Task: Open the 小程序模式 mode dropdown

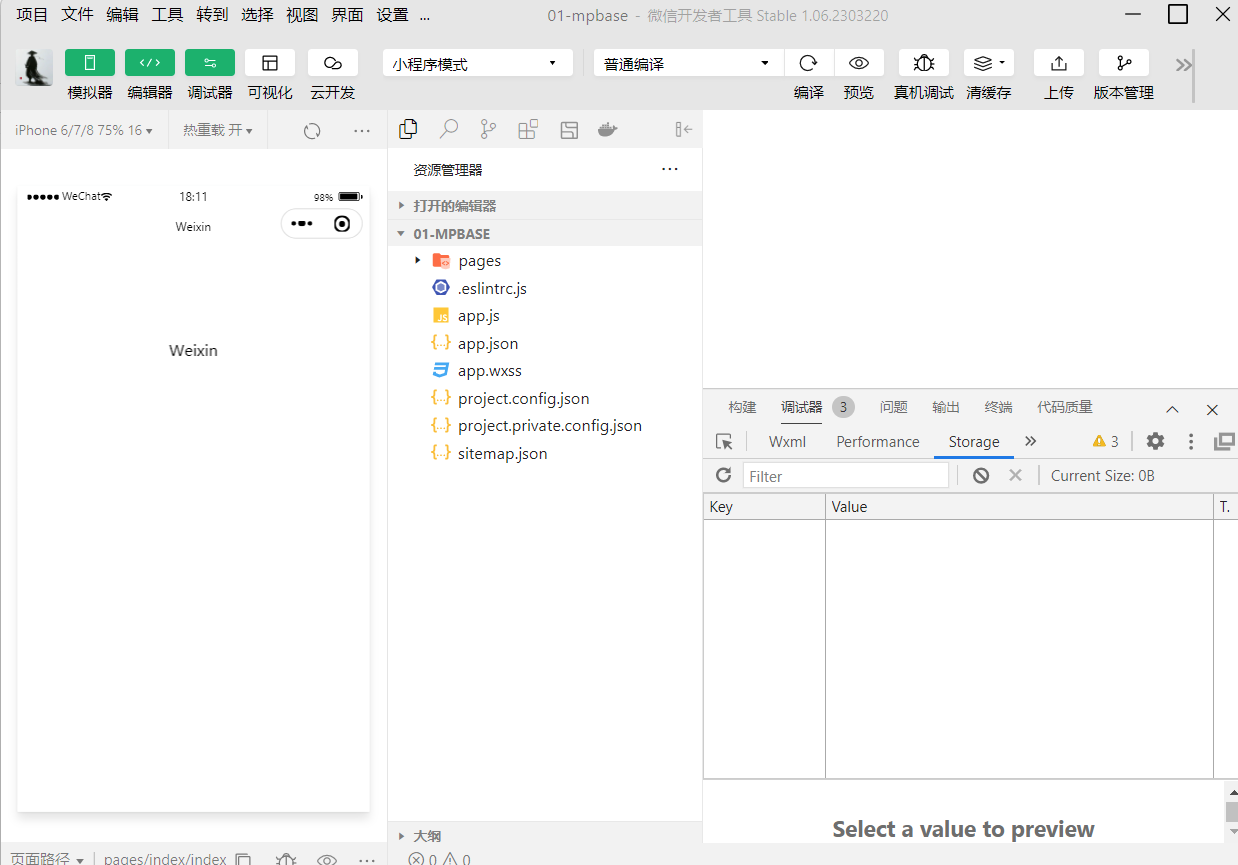Action: pos(477,63)
